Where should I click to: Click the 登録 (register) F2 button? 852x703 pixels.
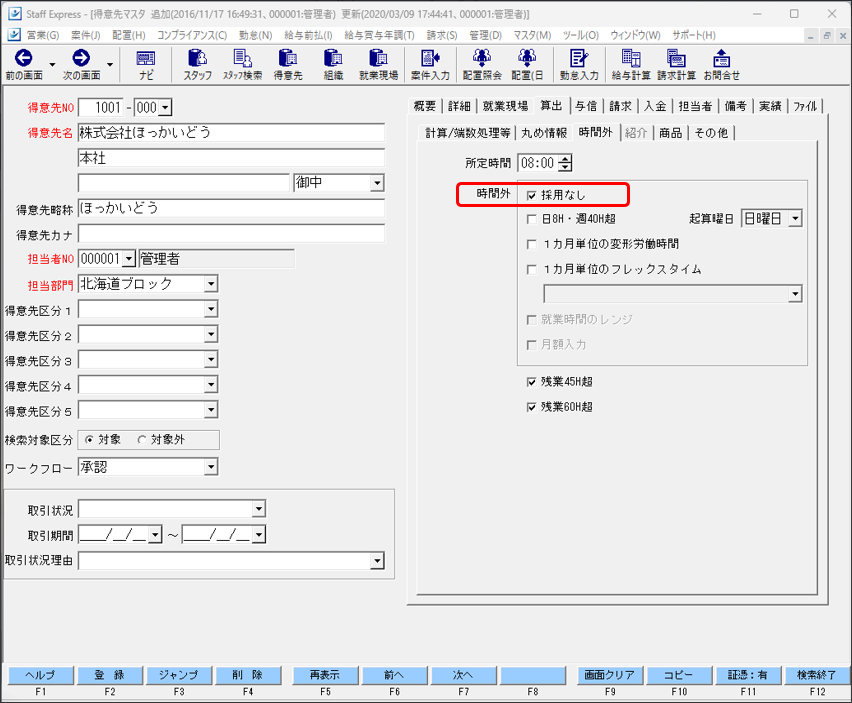[109, 675]
